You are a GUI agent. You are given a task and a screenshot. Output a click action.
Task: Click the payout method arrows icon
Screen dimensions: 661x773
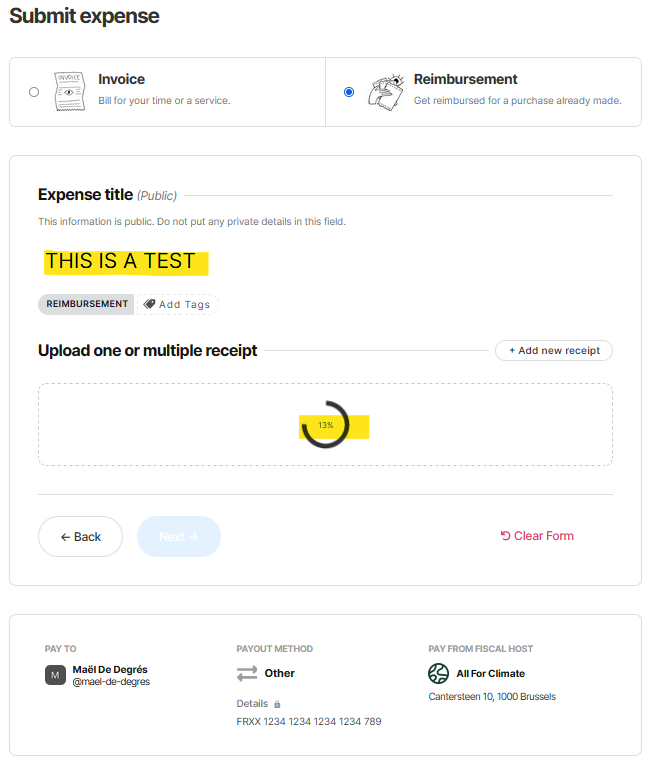coord(247,673)
